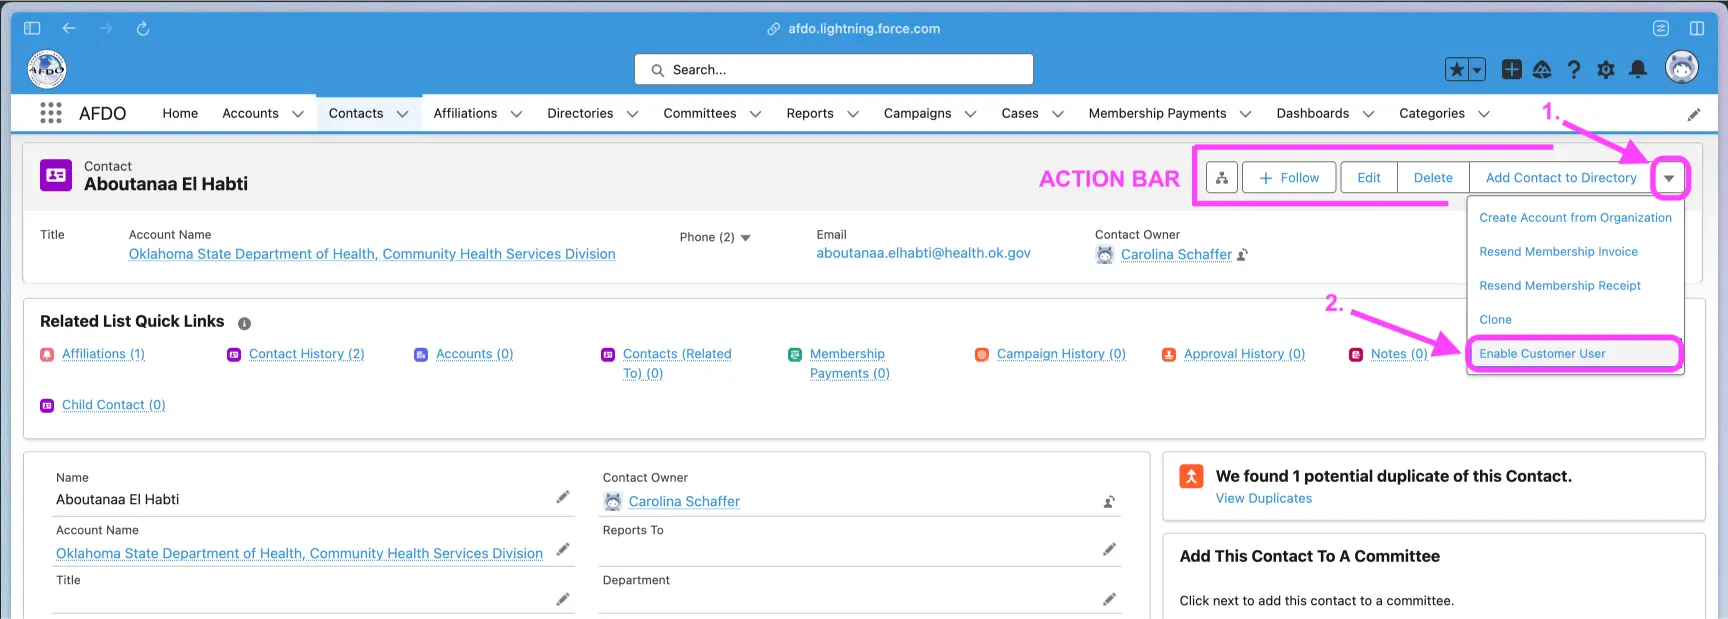Edit the Name field pencil icon

tap(563, 497)
